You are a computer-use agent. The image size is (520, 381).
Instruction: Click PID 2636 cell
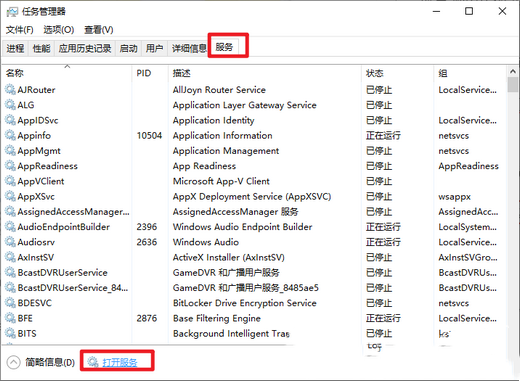point(147,242)
